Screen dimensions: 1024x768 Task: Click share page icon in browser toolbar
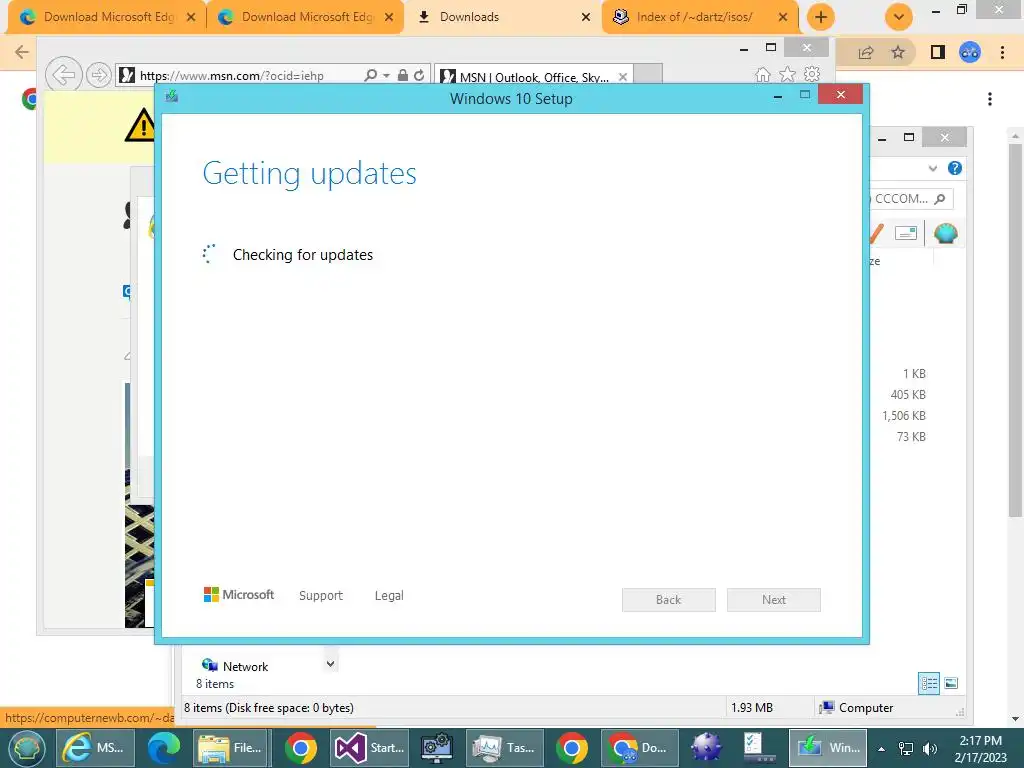click(866, 52)
